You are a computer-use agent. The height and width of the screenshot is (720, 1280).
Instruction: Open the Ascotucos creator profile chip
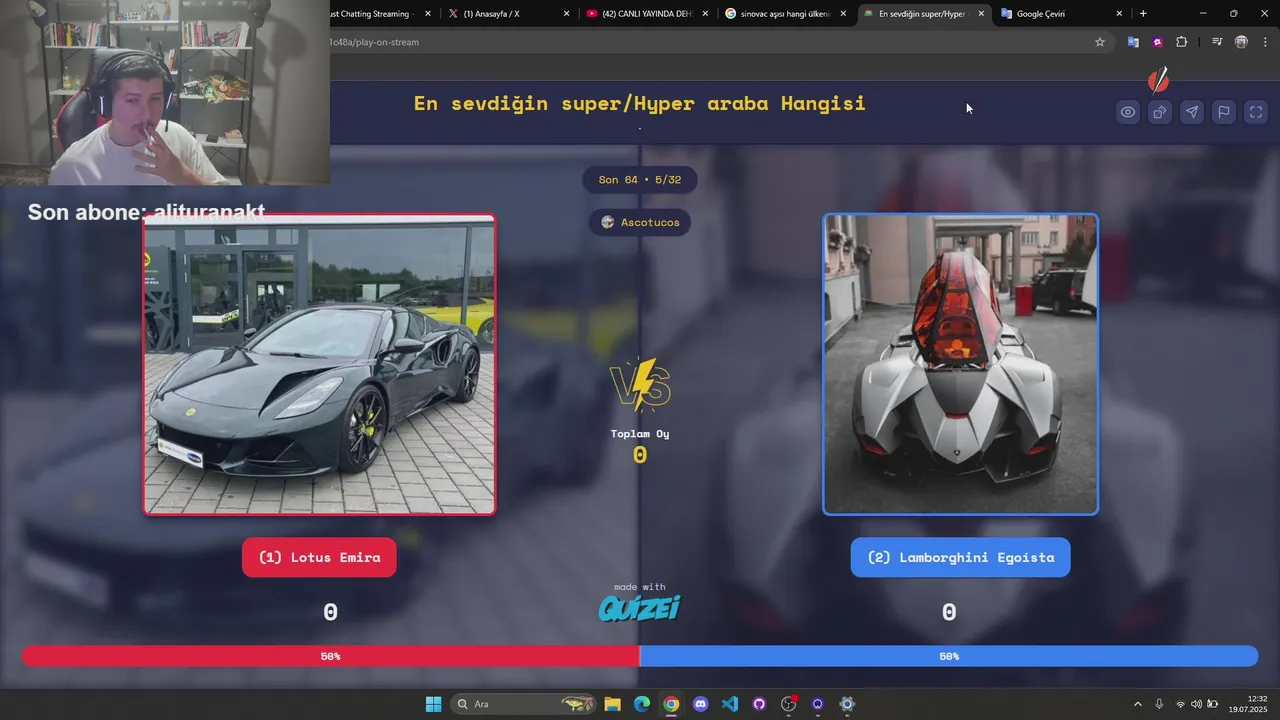point(640,222)
